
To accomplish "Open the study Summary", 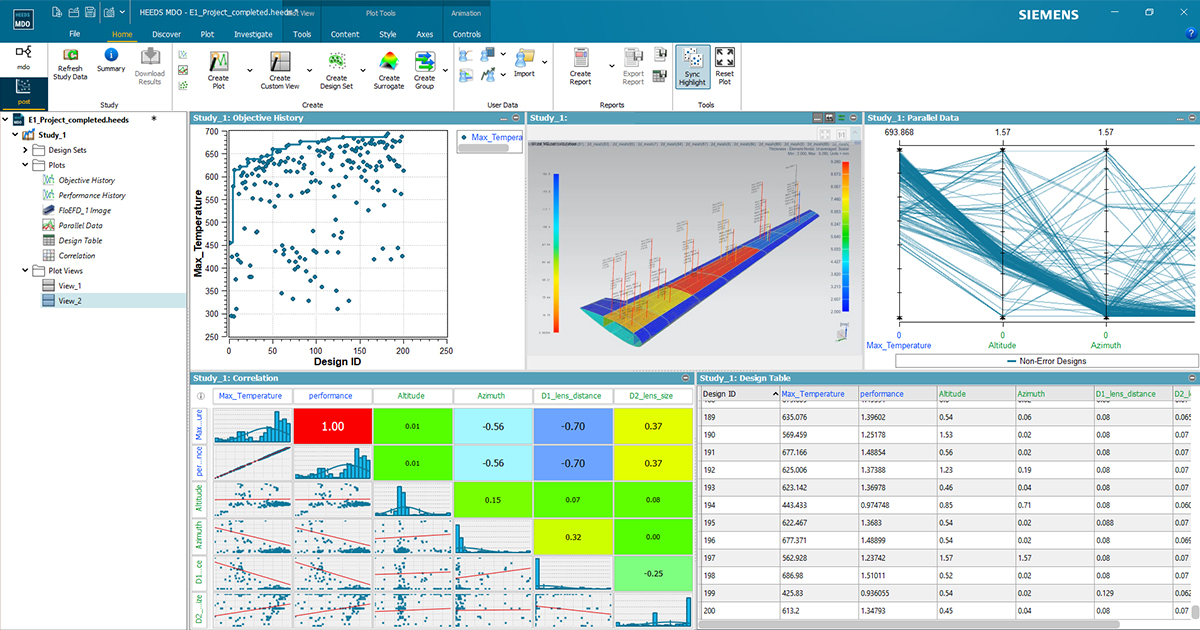I will (111, 57).
